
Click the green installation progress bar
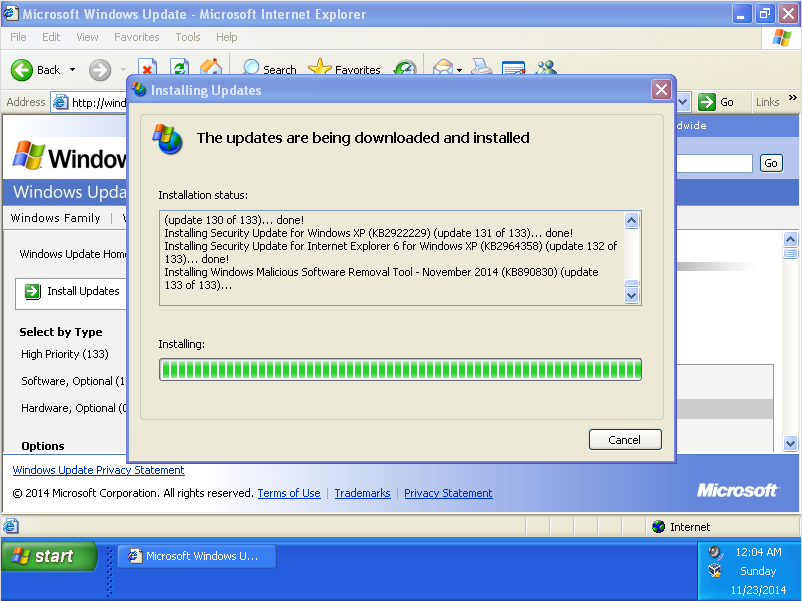(x=400, y=369)
